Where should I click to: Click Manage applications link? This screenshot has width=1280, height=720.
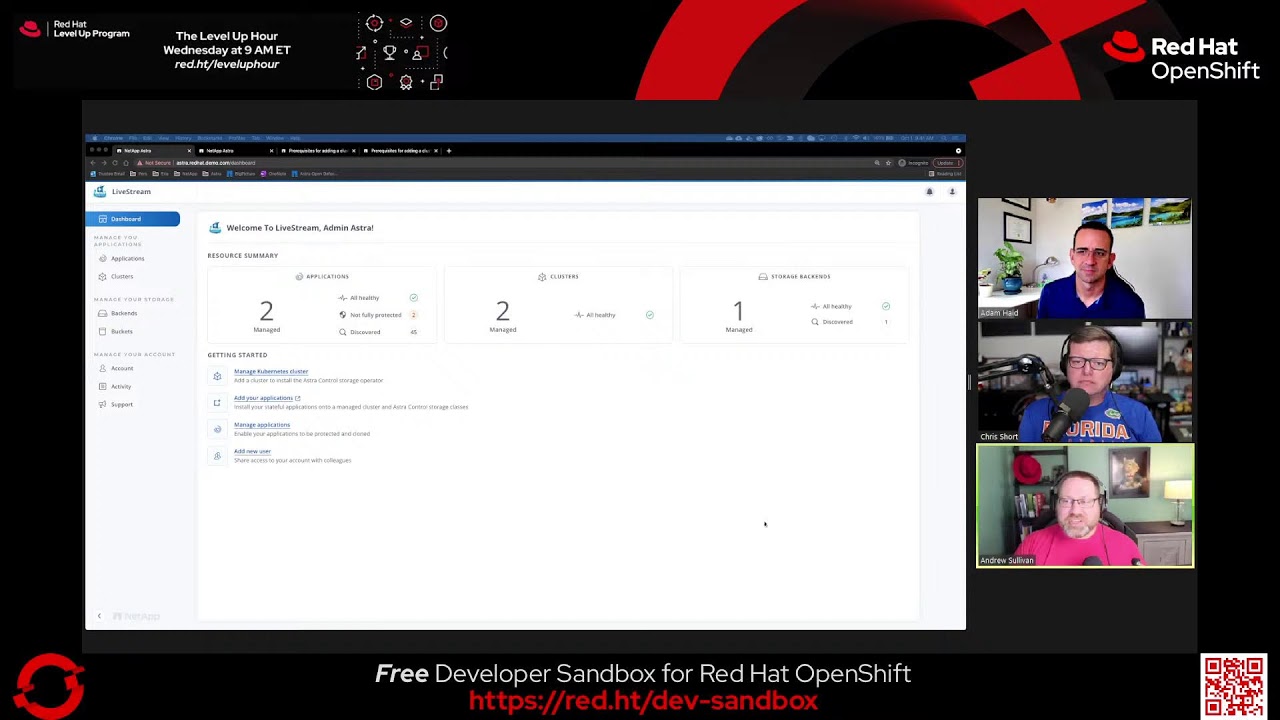coord(262,424)
